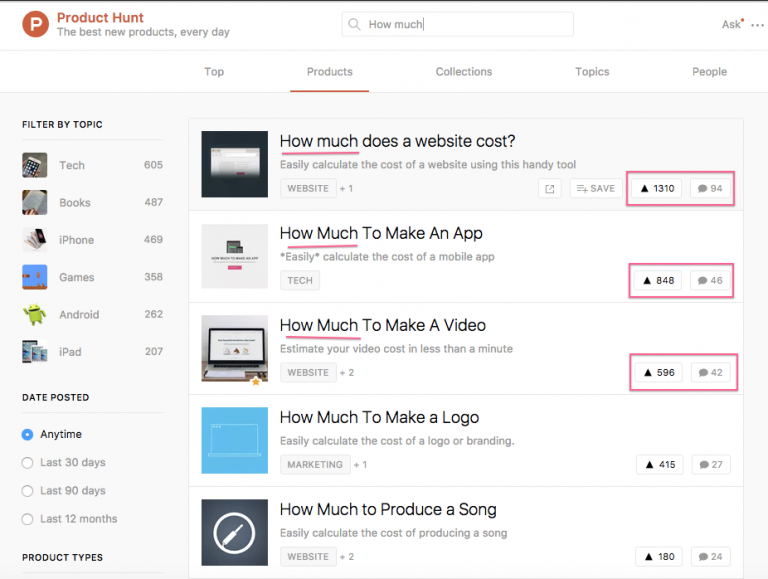The width and height of the screenshot is (768, 579).
Task: Open the Topics tab
Action: [x=592, y=72]
